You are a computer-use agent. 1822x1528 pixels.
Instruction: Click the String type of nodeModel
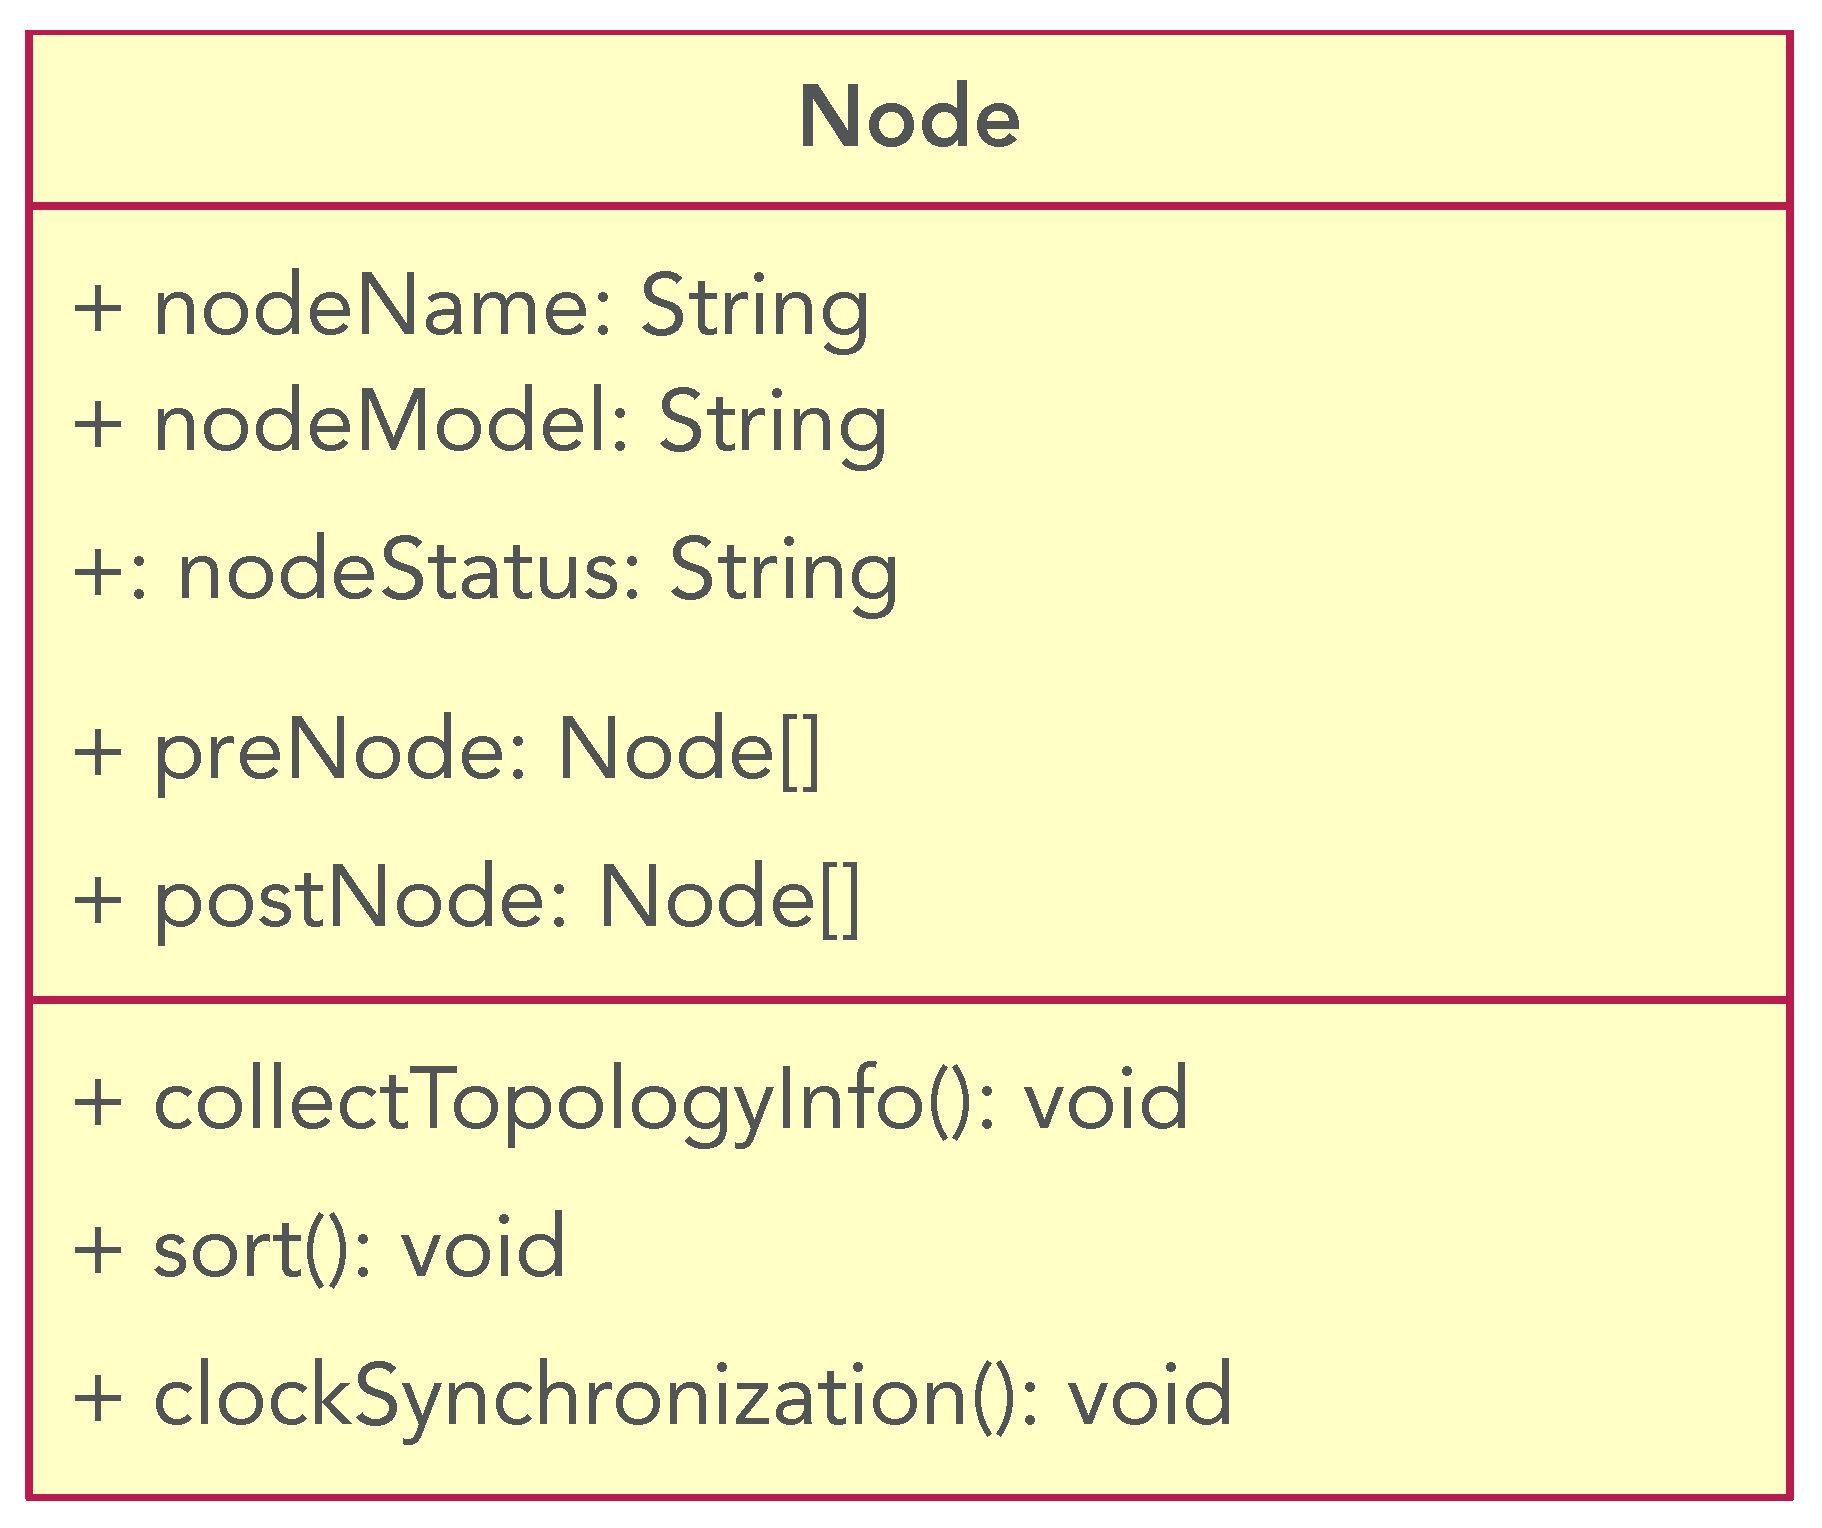(x=772, y=422)
